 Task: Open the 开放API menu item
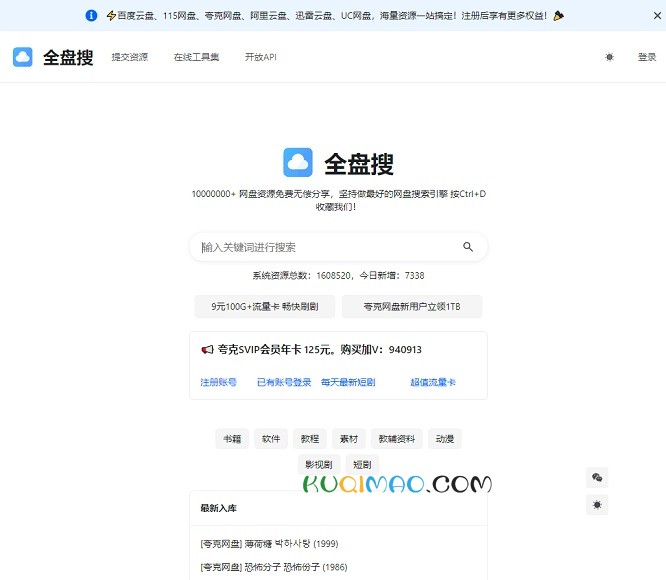coord(261,57)
